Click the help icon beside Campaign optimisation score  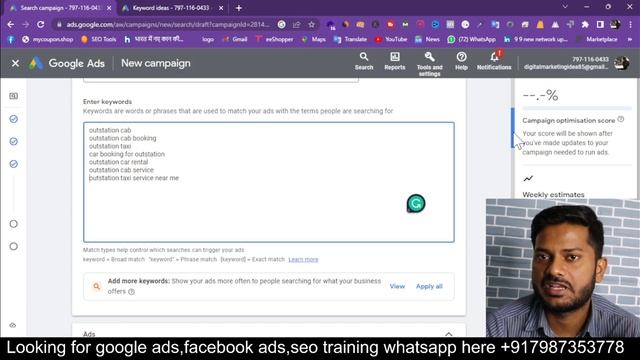click(x=621, y=119)
